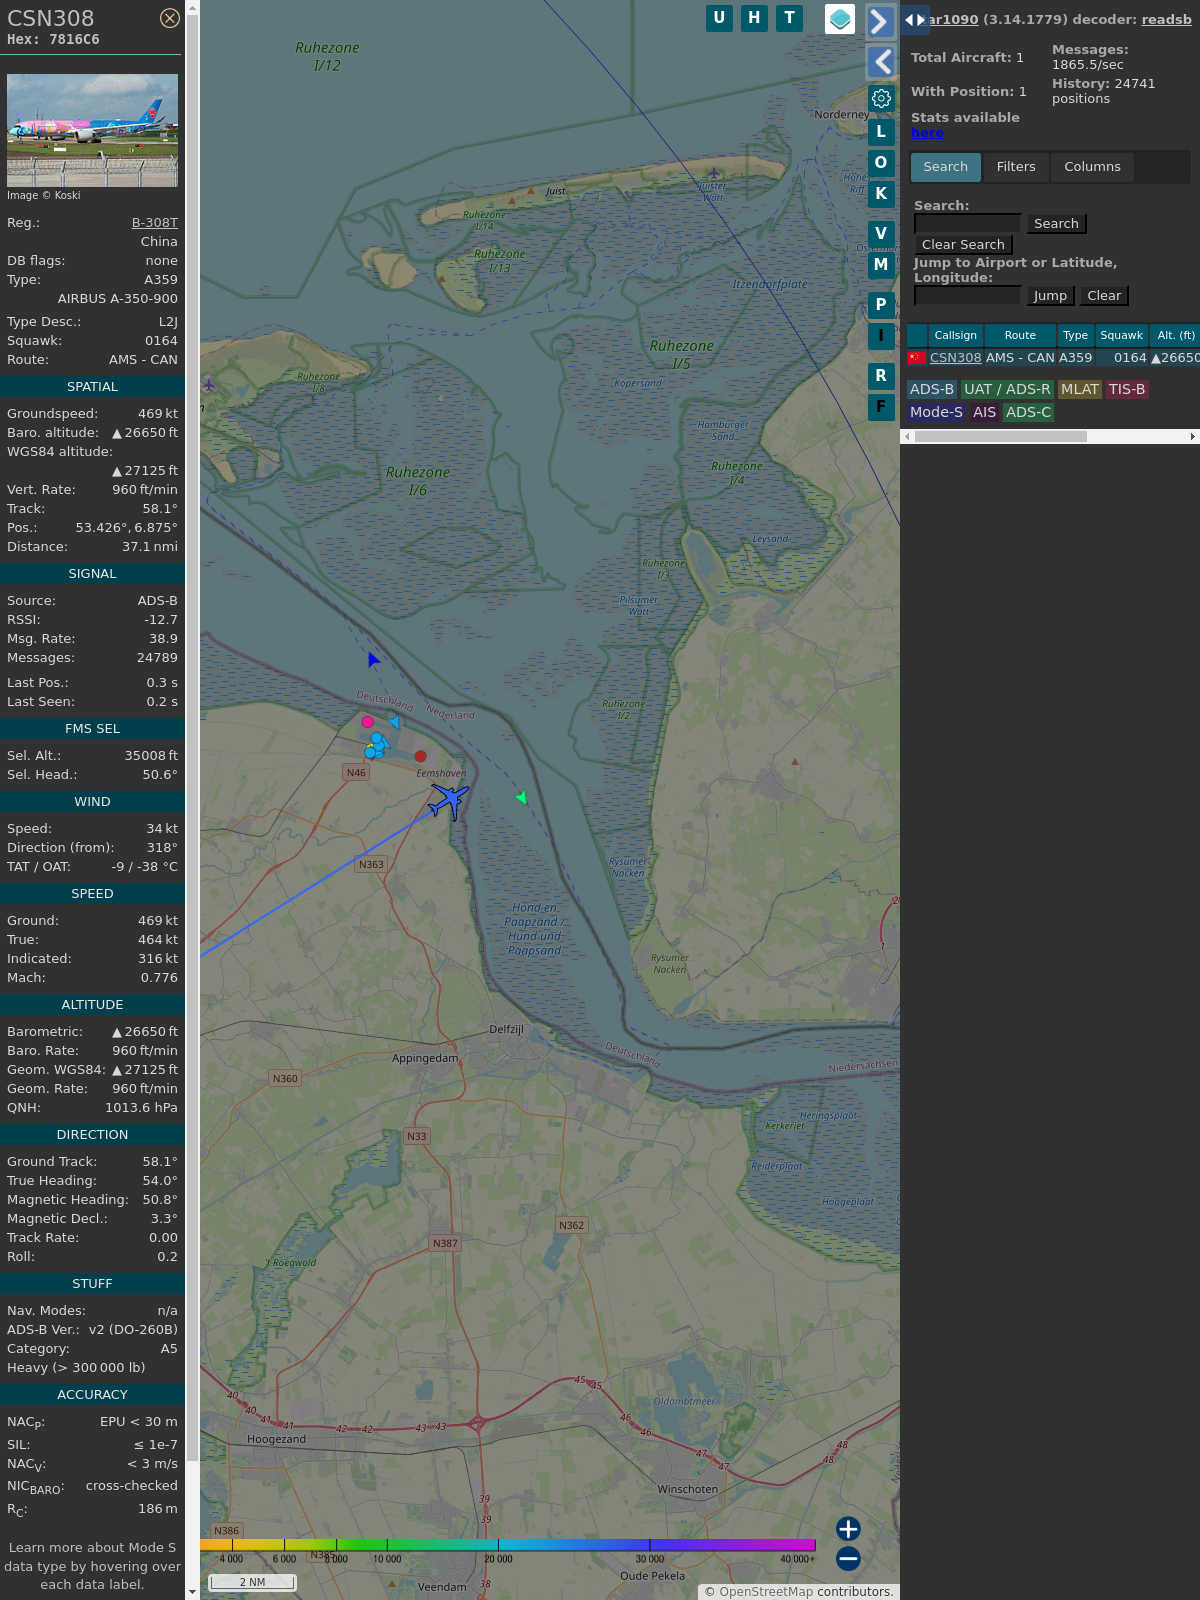Click the Jump to airport input field
1200x1600 pixels.
967,295
